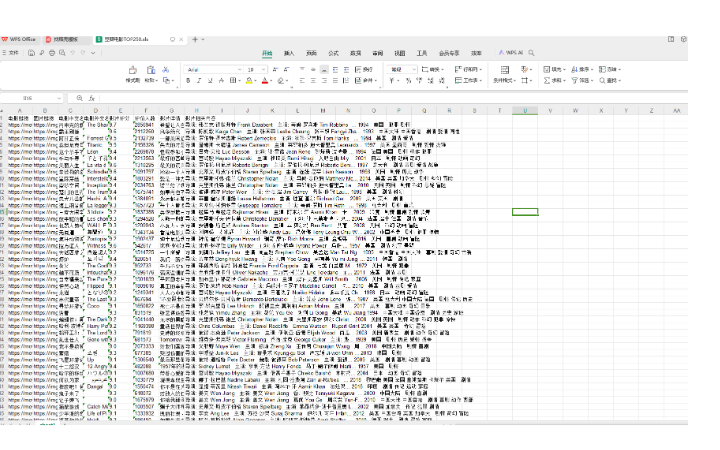
Task: Open the Data ribbon tab
Action: click(x=355, y=53)
